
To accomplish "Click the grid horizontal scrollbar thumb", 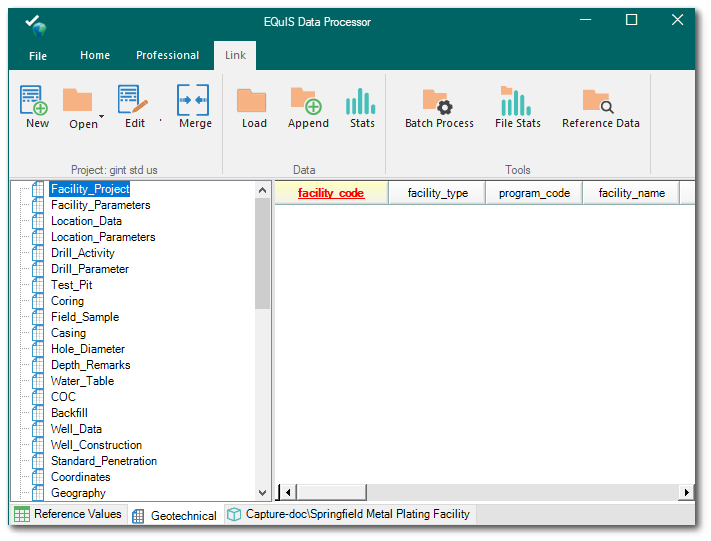I will pos(331,492).
